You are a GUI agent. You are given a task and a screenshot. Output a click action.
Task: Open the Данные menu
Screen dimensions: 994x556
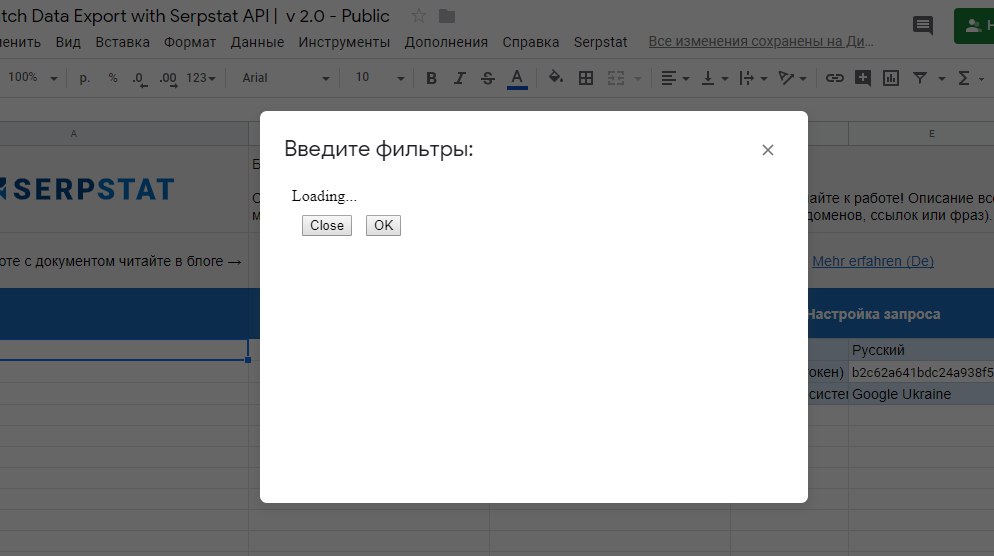257,42
